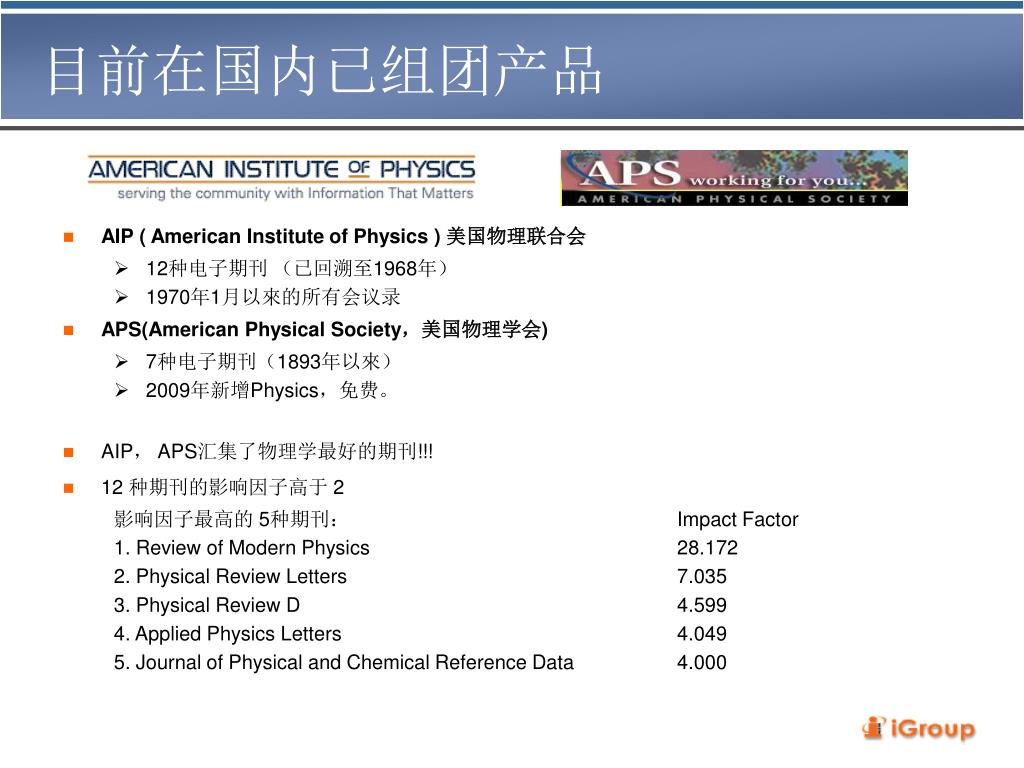Select the subheading 影响因子最高的 5种期刊
The width and height of the screenshot is (1024, 768).
click(227, 519)
